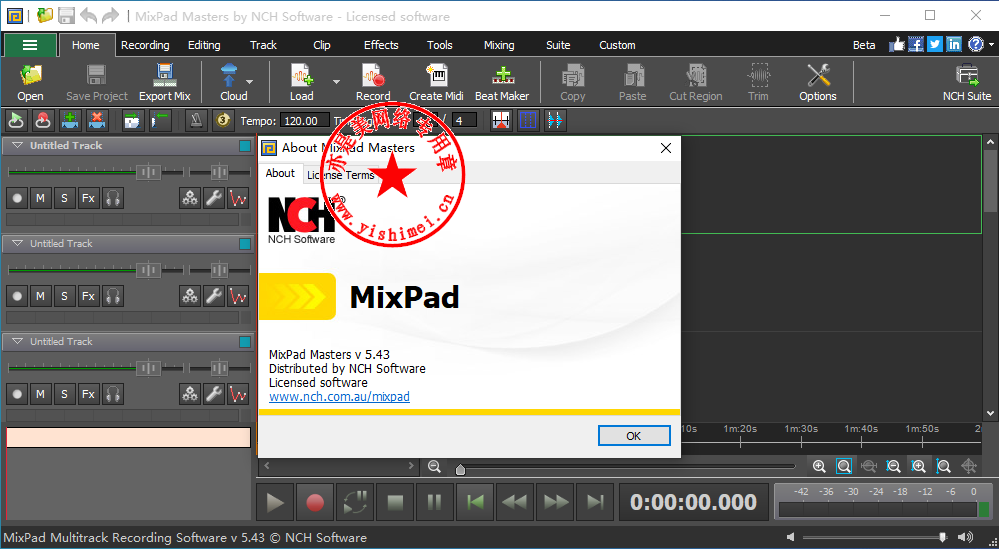Mute the top track with M button
Image resolution: width=999 pixels, height=549 pixels.
(x=41, y=198)
